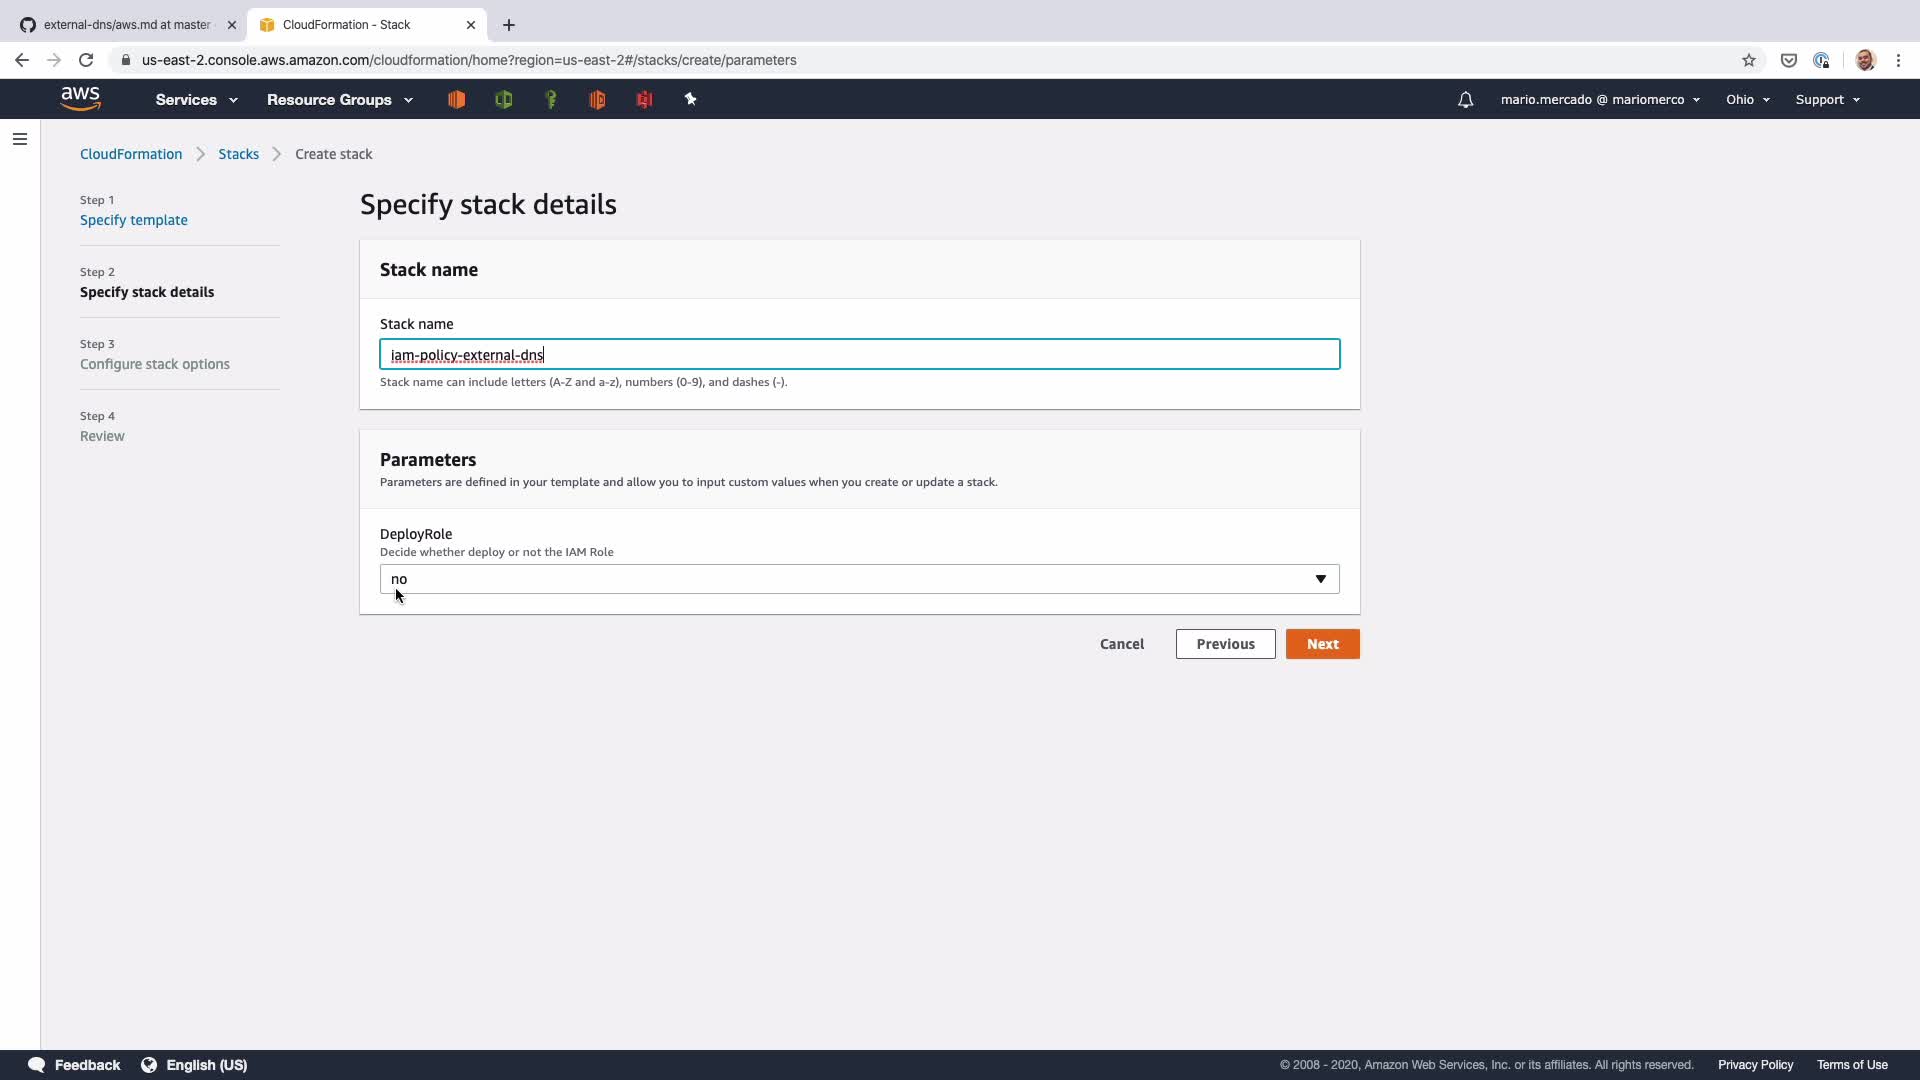This screenshot has height=1080, width=1920.
Task: Expand the DeployRole dropdown
Action: (x=859, y=579)
